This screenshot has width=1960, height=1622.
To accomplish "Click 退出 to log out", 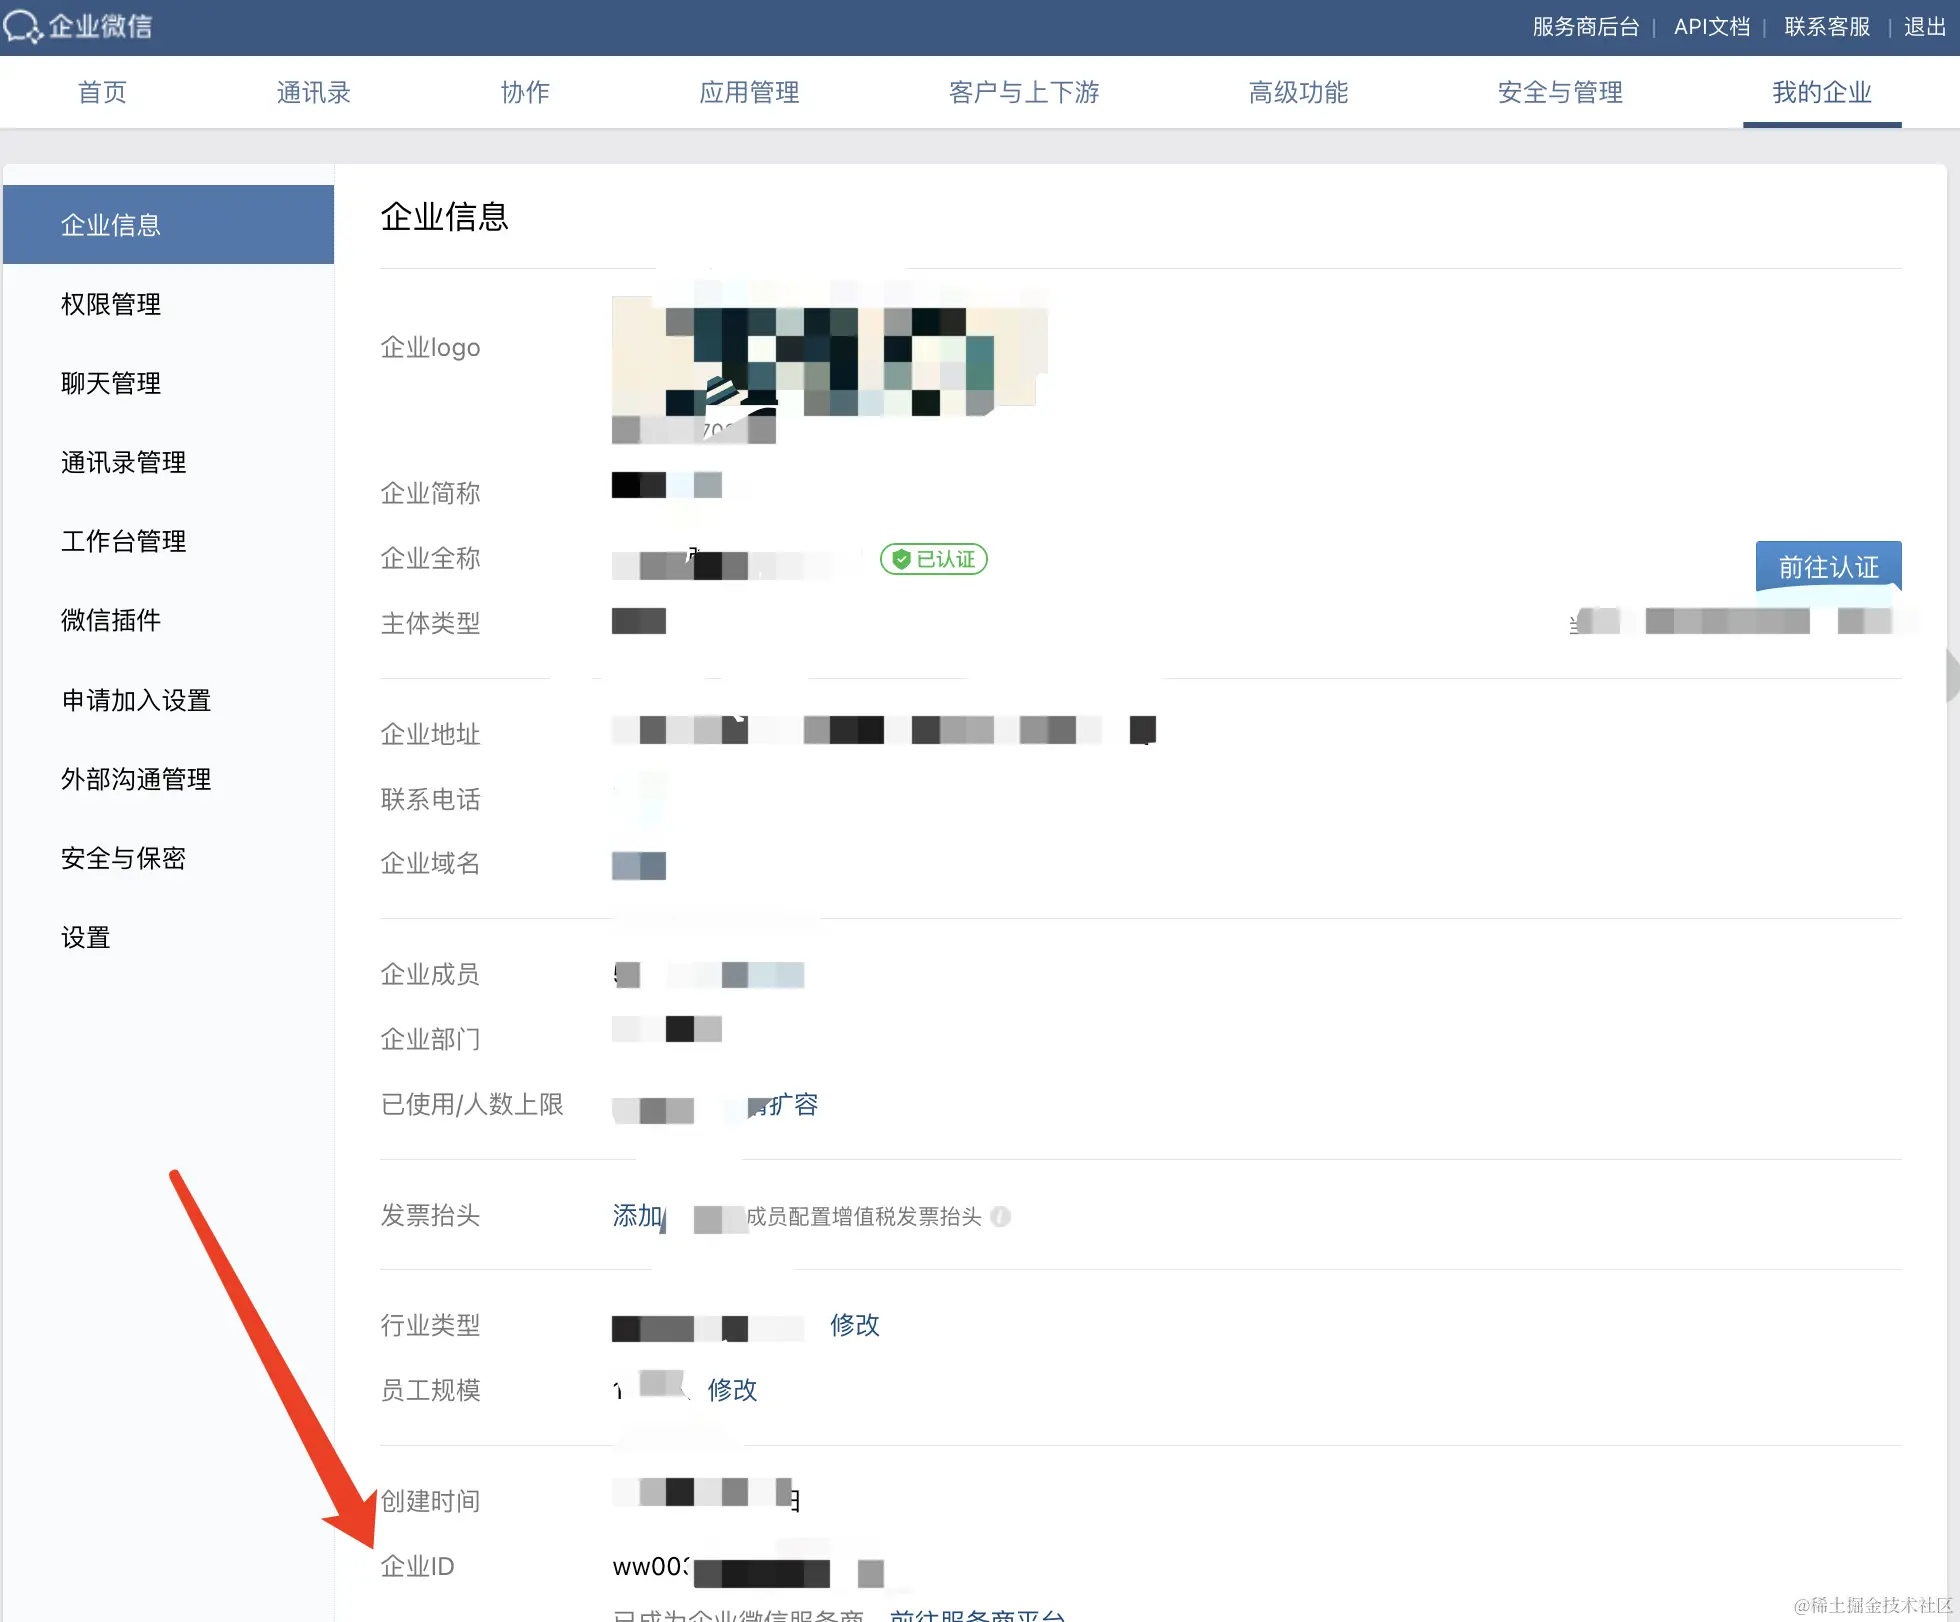I will tap(1924, 27).
